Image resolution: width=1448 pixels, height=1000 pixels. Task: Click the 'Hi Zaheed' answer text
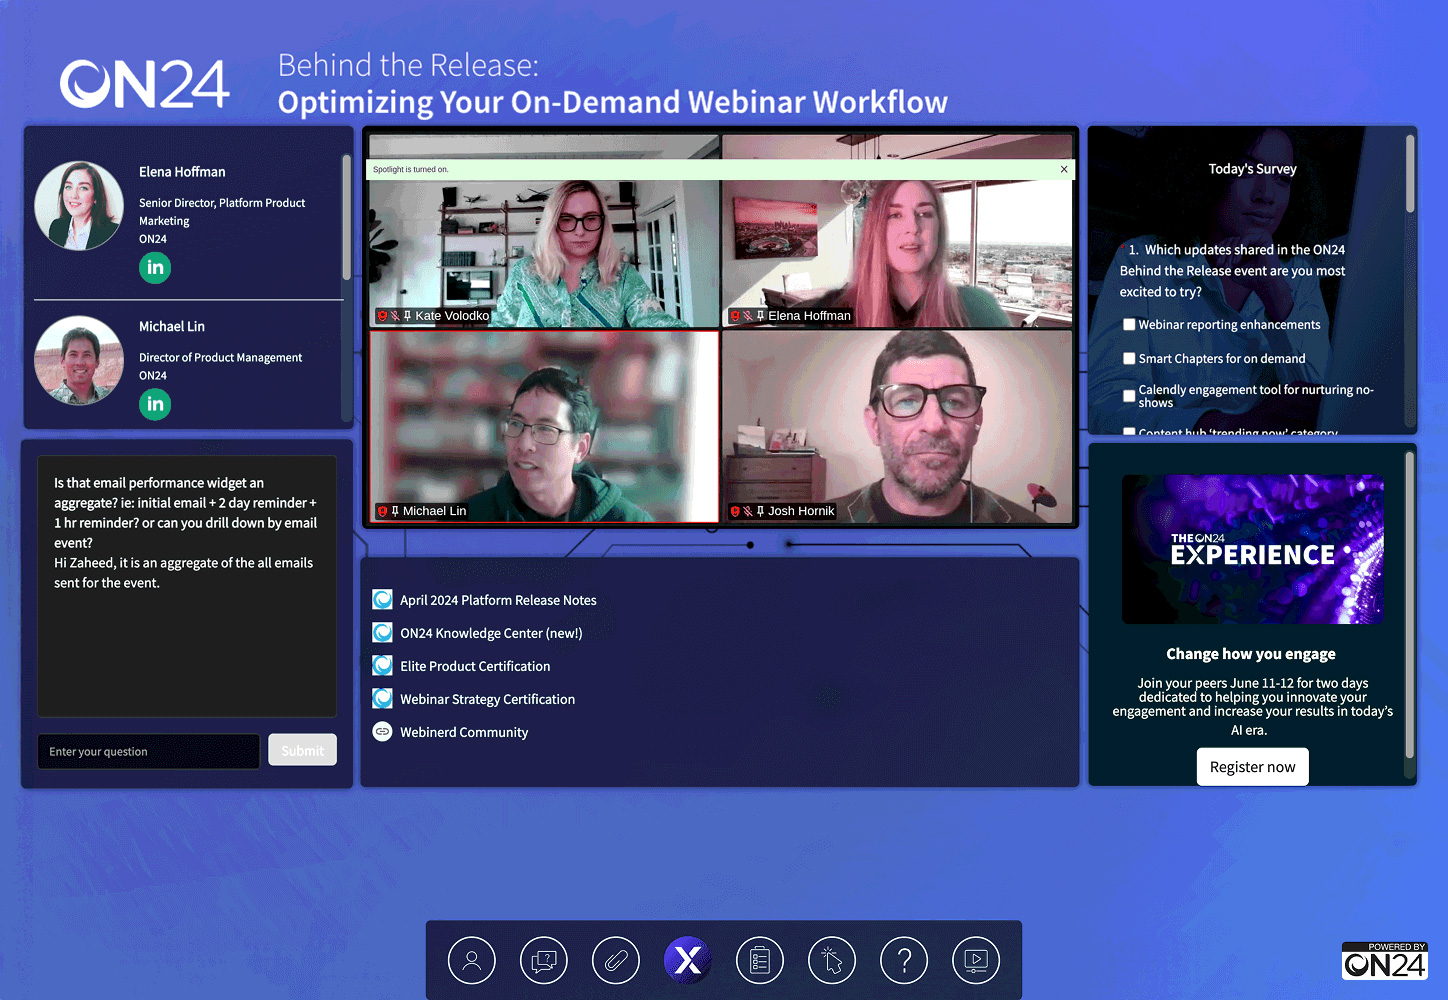point(184,573)
